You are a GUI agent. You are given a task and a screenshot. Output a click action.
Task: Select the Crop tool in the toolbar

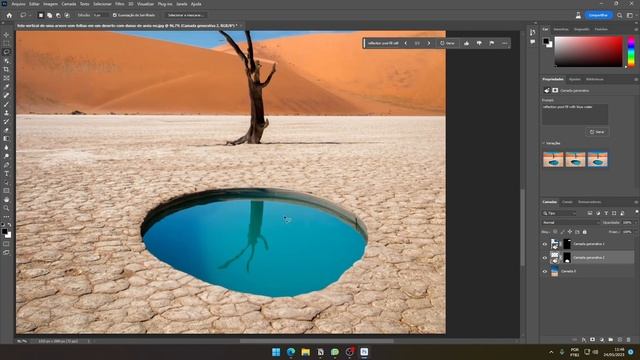click(6, 69)
